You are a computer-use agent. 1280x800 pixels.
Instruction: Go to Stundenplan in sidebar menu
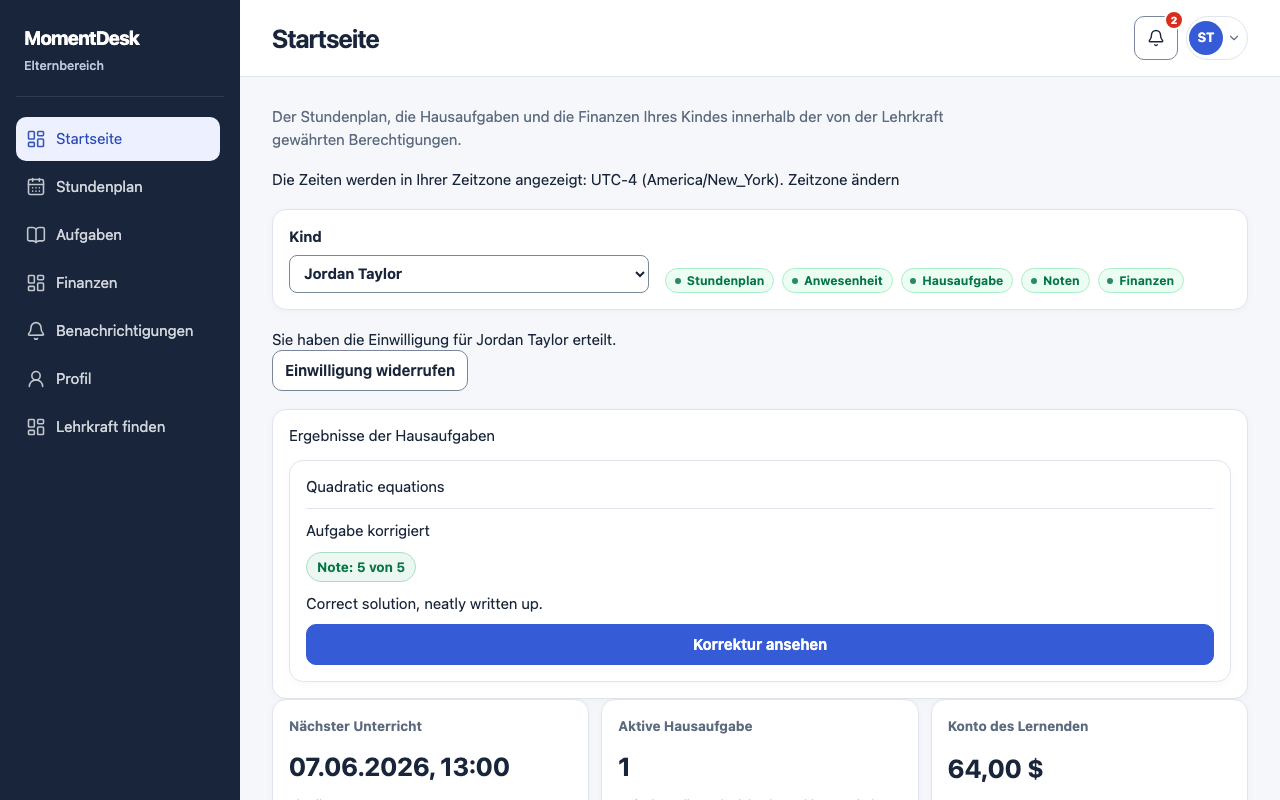[118, 187]
